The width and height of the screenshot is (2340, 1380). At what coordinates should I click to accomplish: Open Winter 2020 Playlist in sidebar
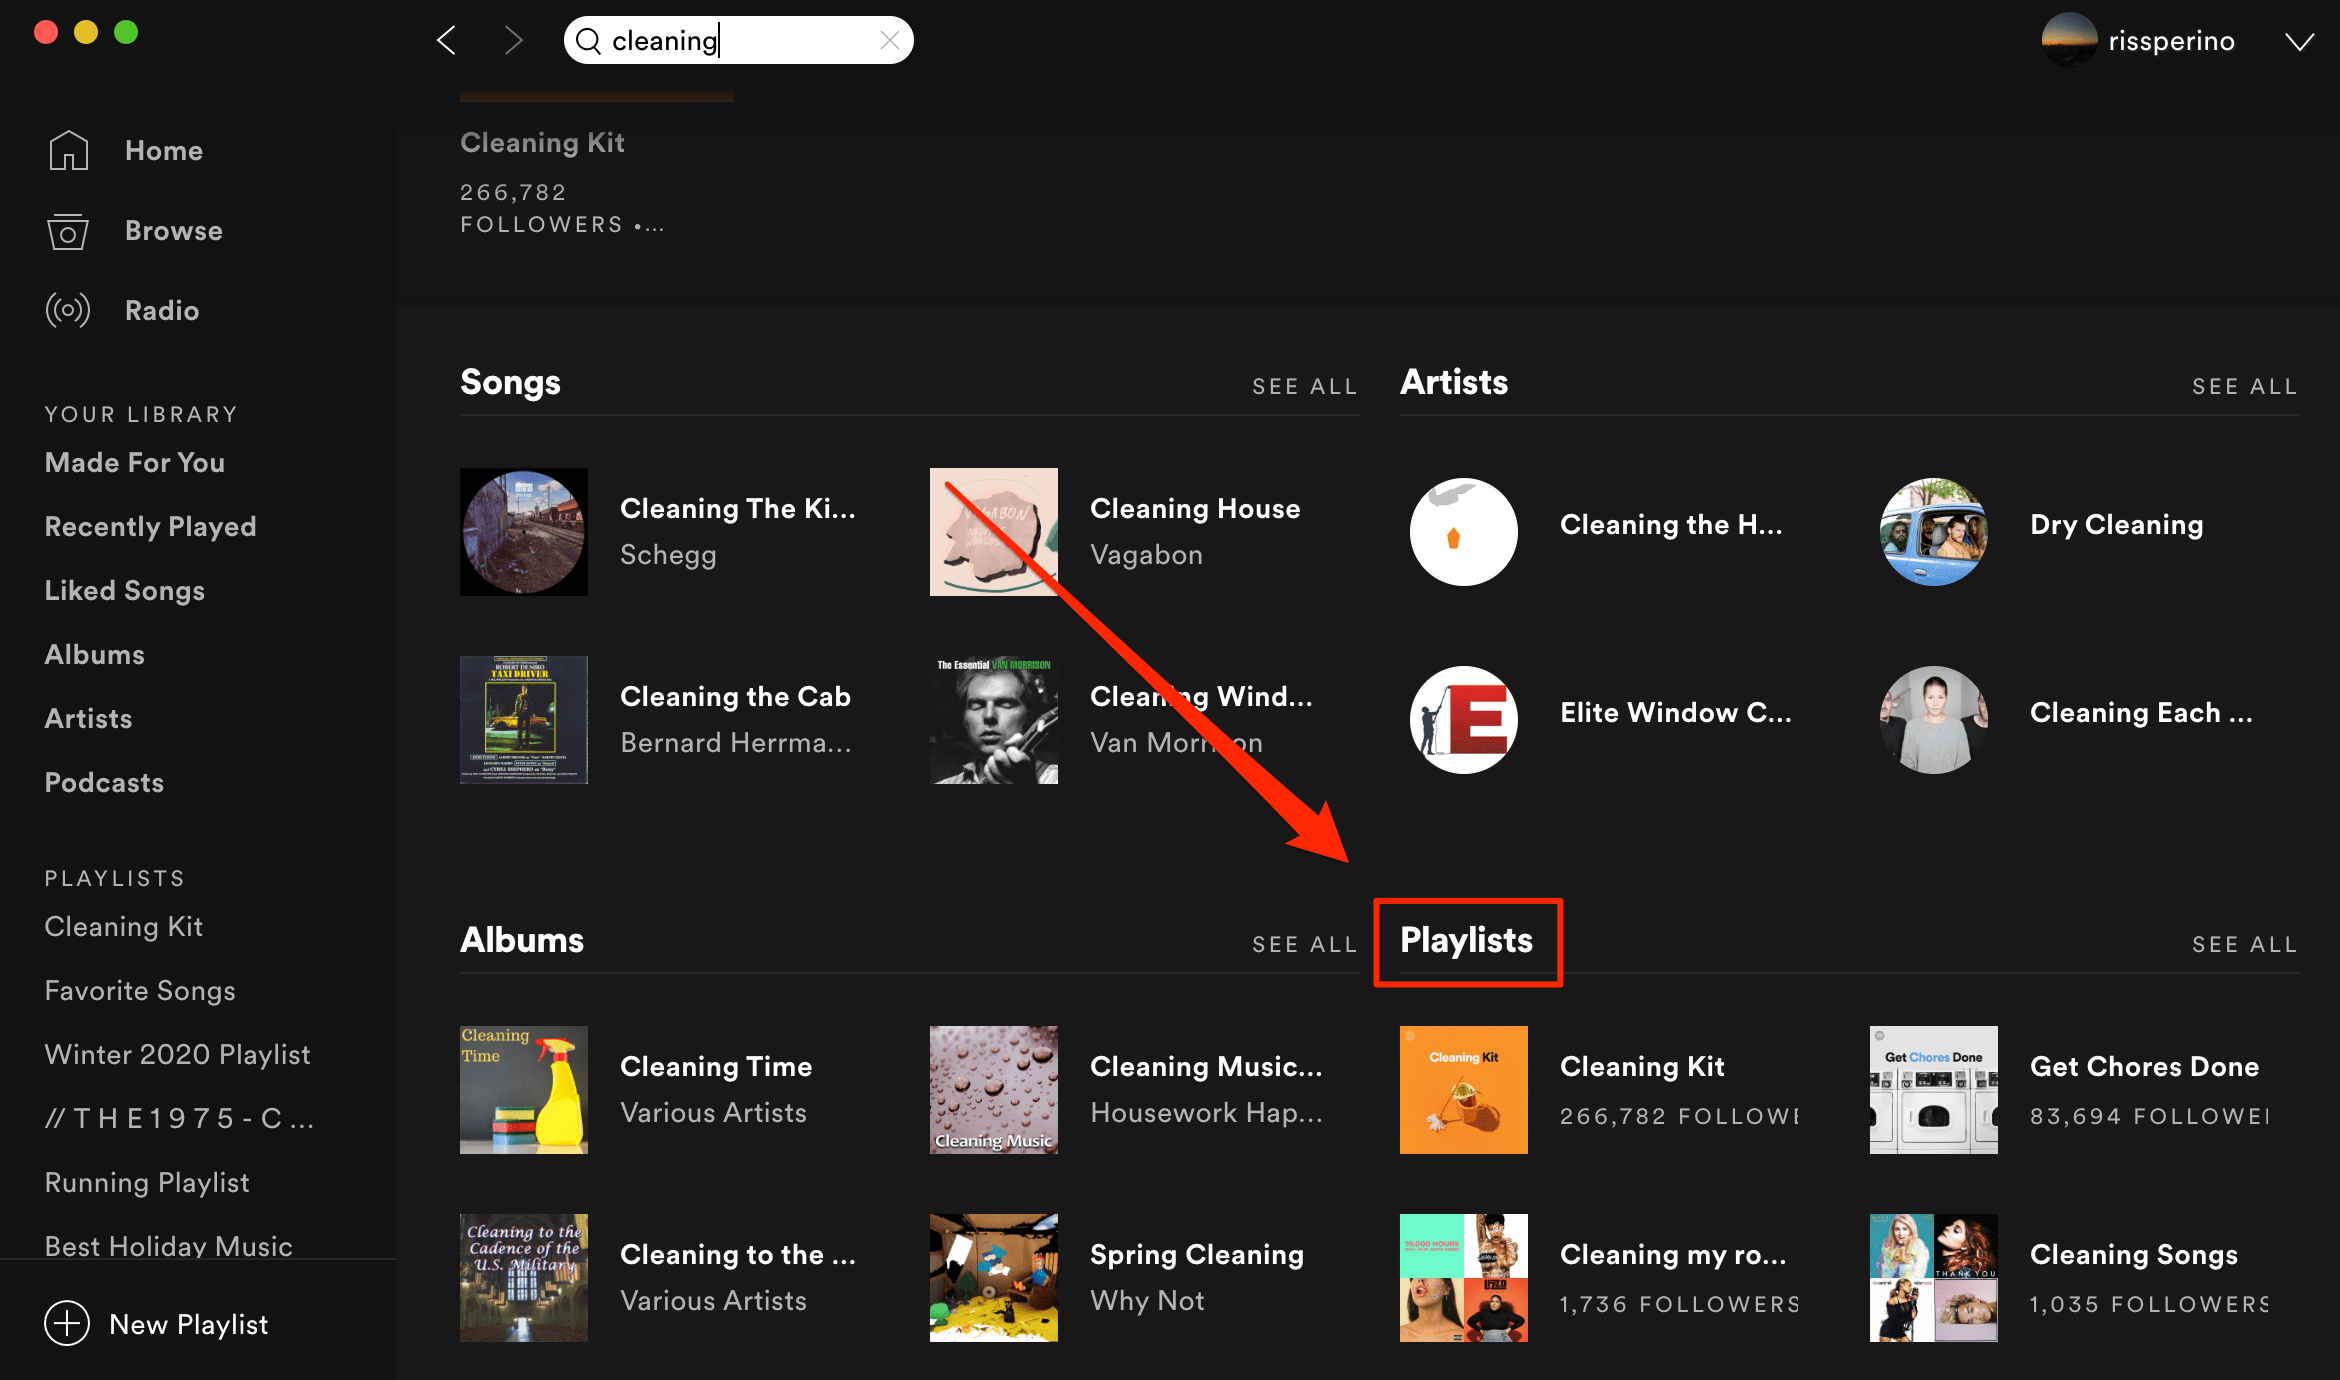[x=178, y=1054]
